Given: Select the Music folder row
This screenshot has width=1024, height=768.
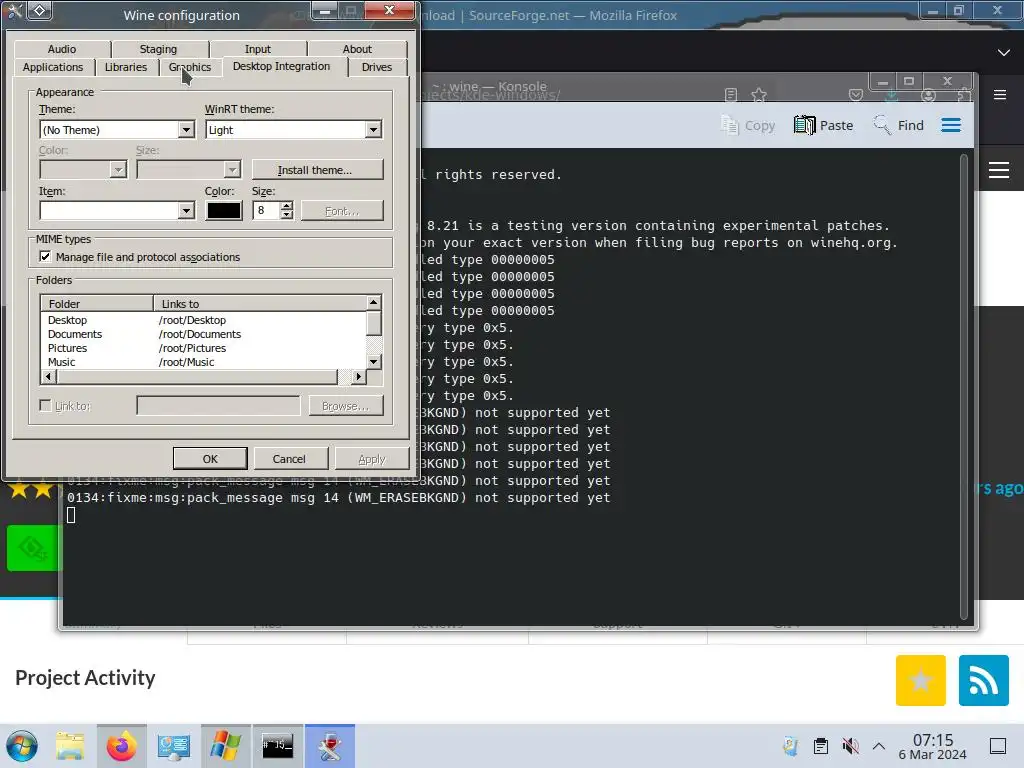Looking at the screenshot, I should click(x=203, y=362).
